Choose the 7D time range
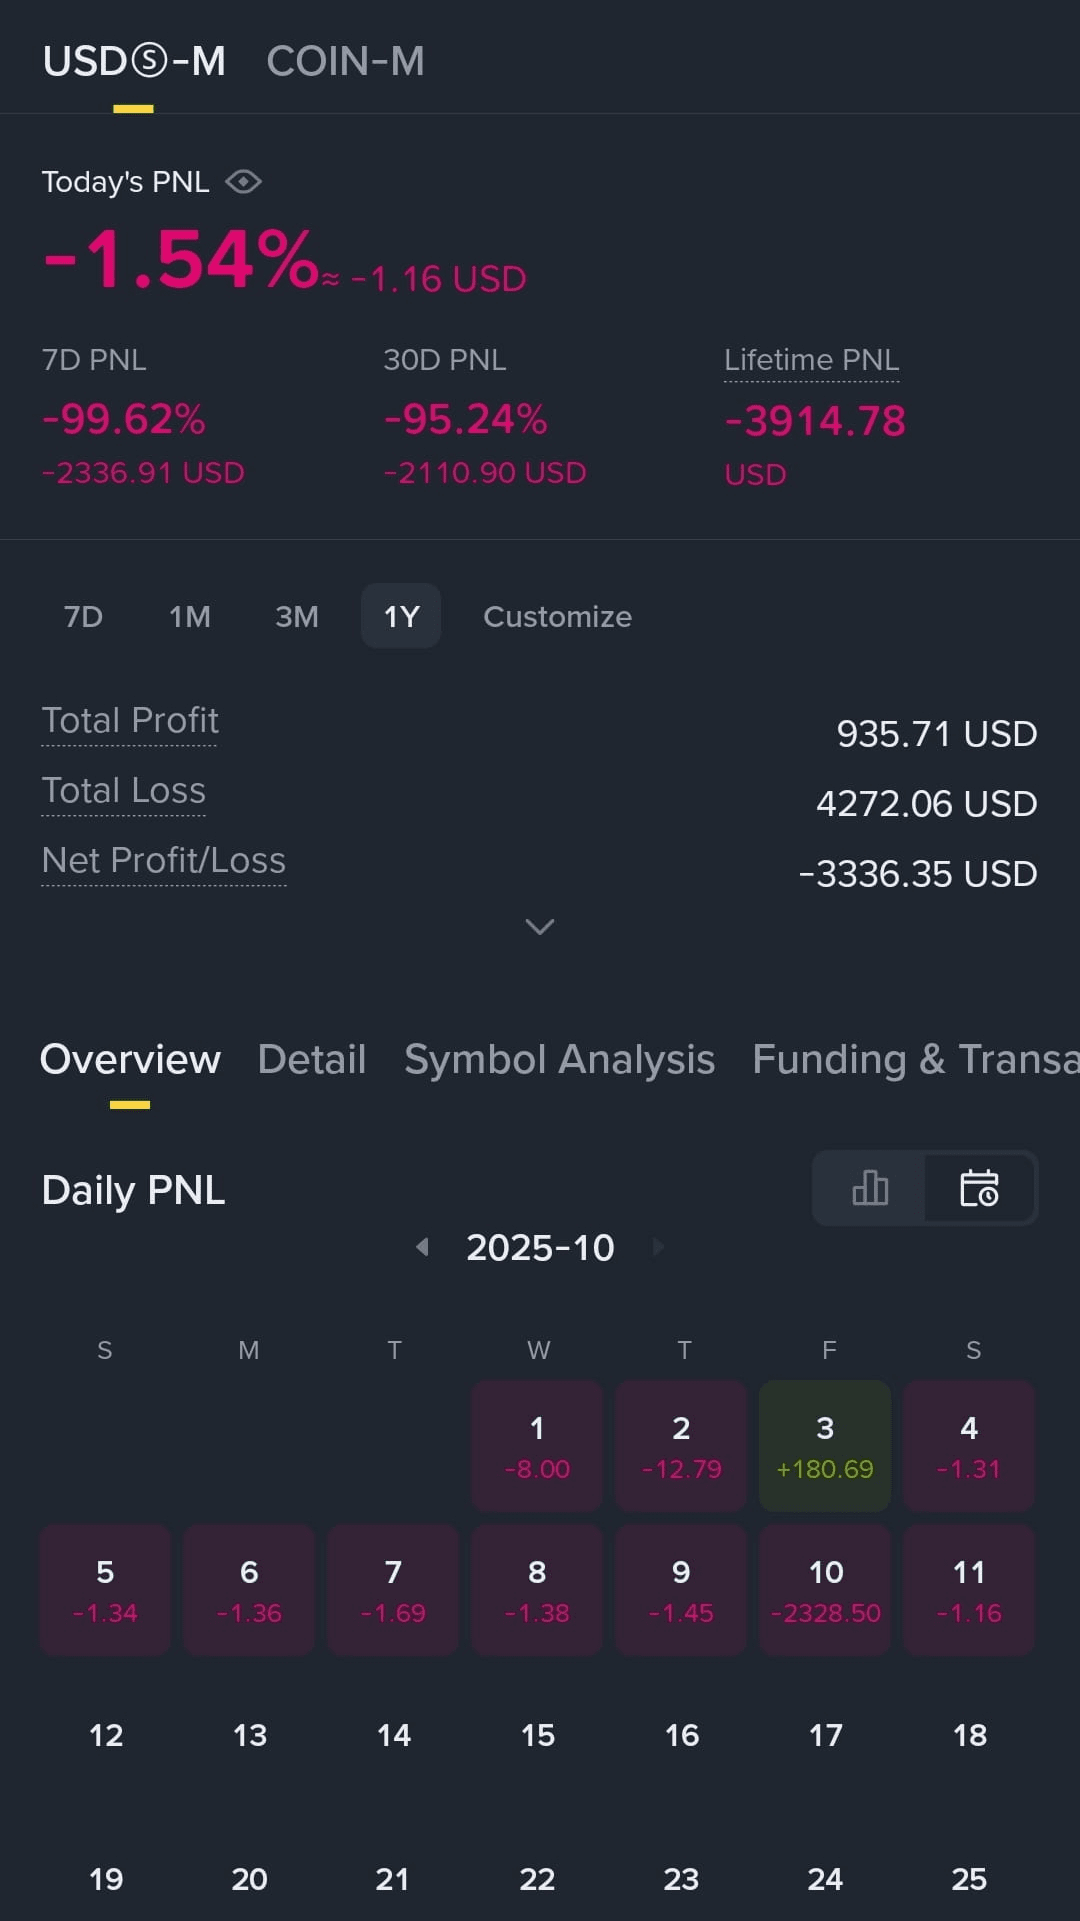 pyautogui.click(x=83, y=616)
